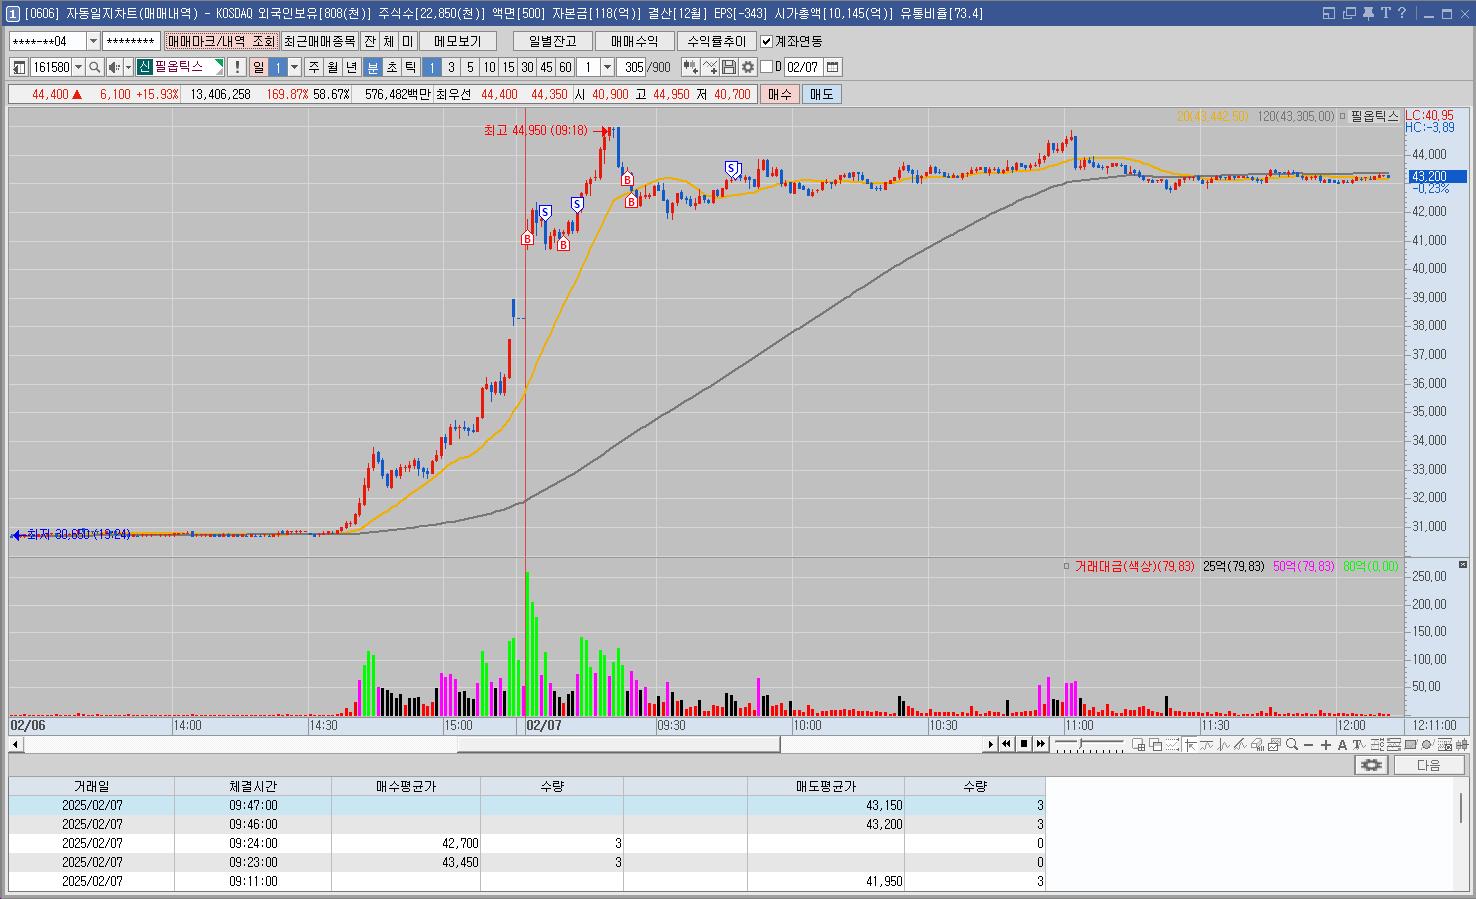Click the save chart floppy disk icon

[729, 67]
